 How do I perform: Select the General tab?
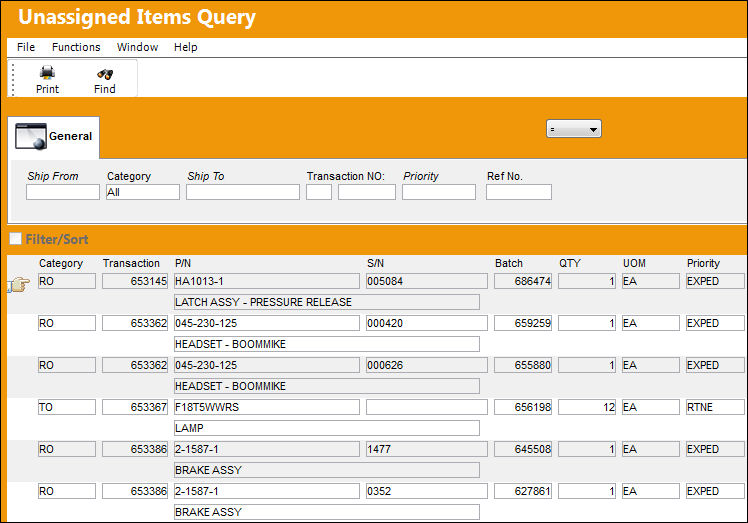[54, 137]
